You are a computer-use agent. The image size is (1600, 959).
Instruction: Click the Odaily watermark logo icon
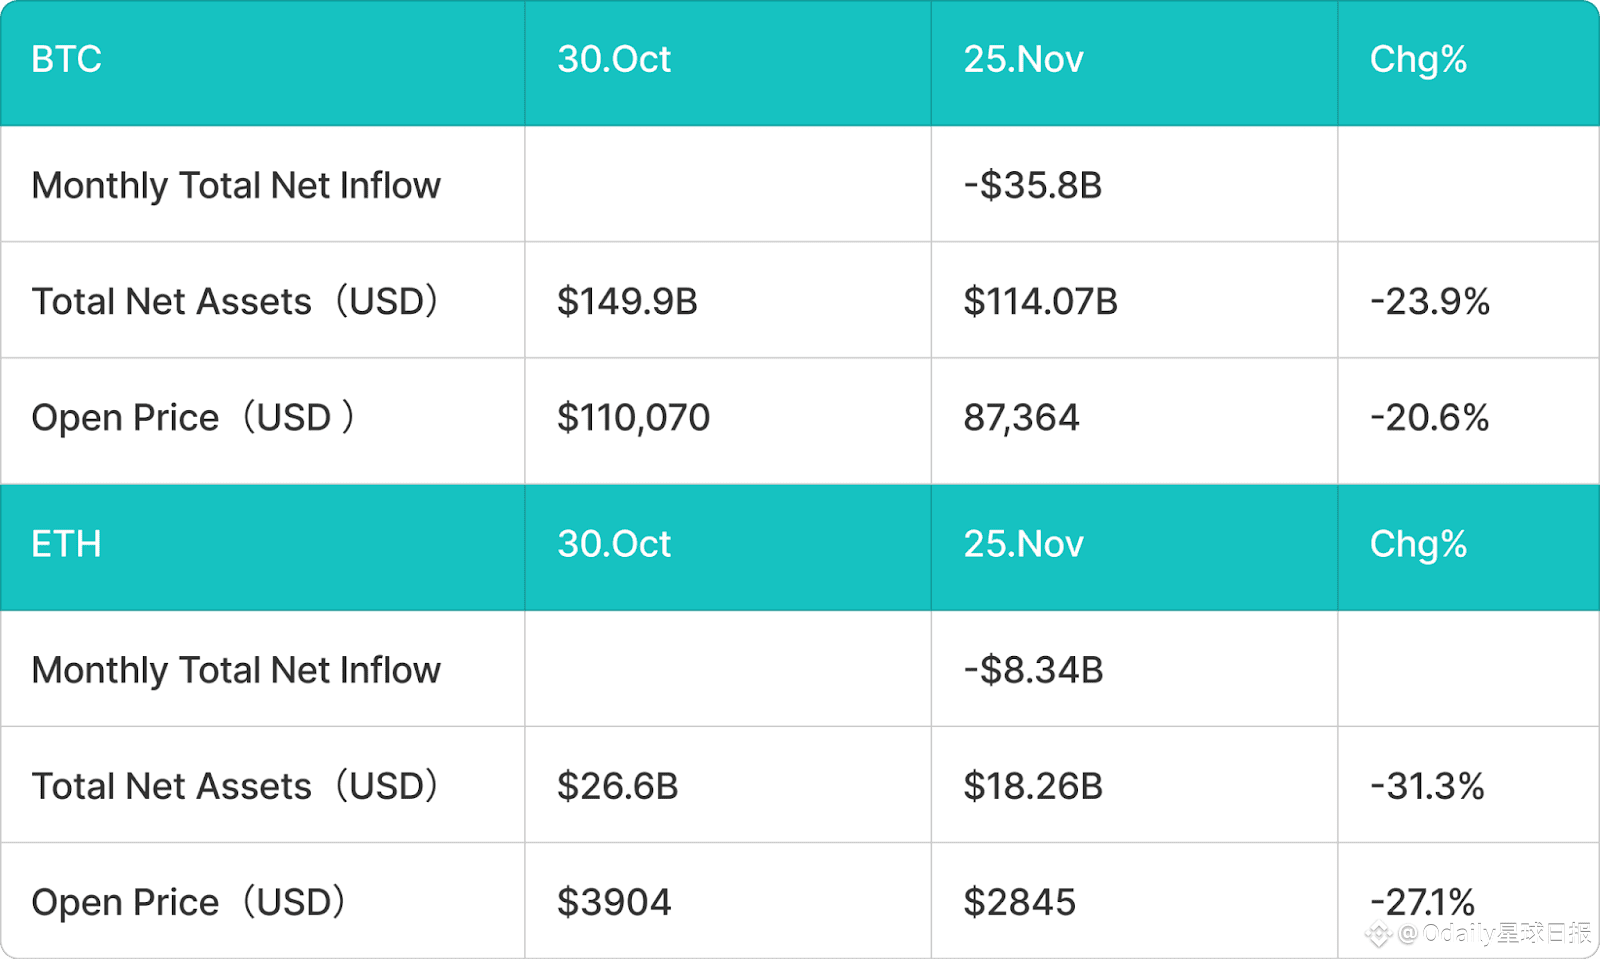click(1380, 935)
